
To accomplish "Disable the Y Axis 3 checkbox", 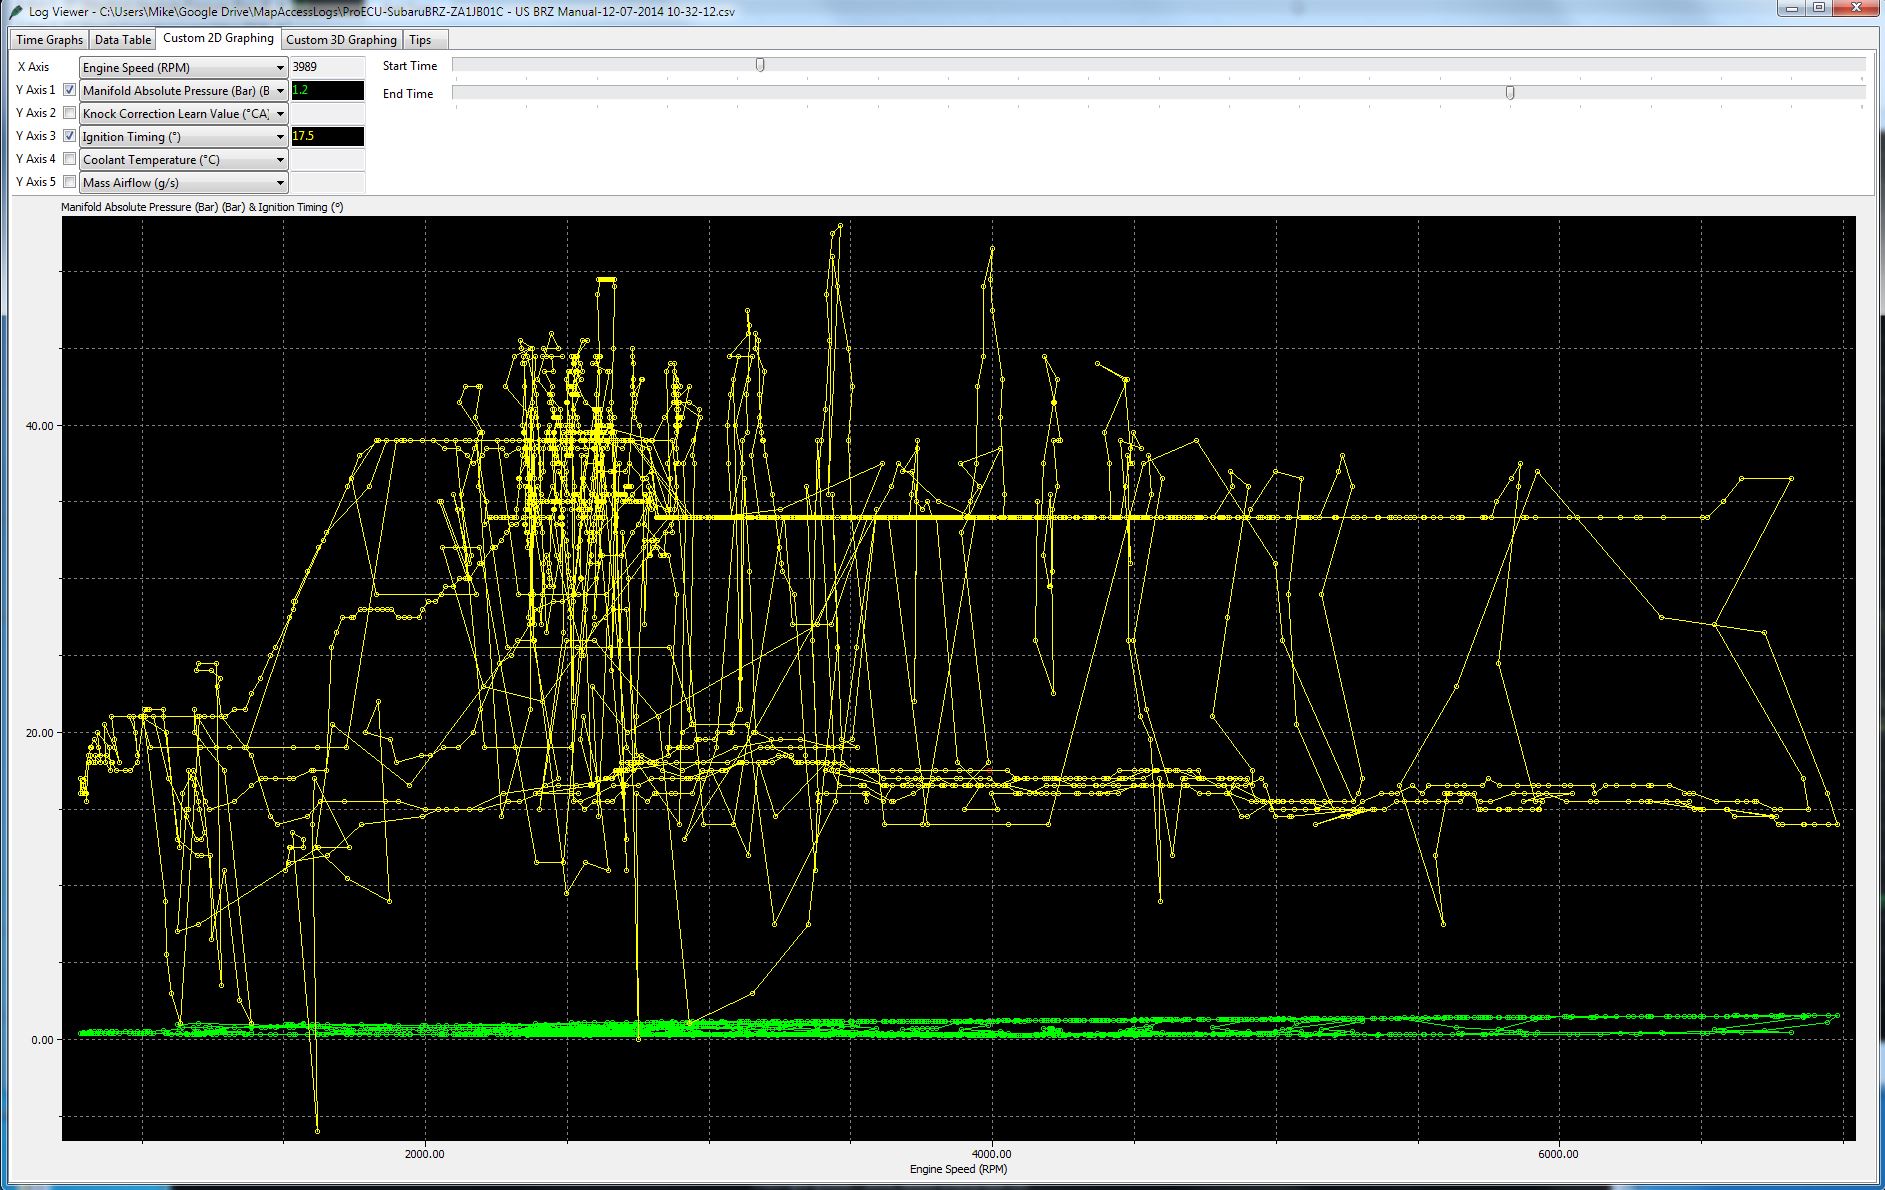I will point(70,136).
